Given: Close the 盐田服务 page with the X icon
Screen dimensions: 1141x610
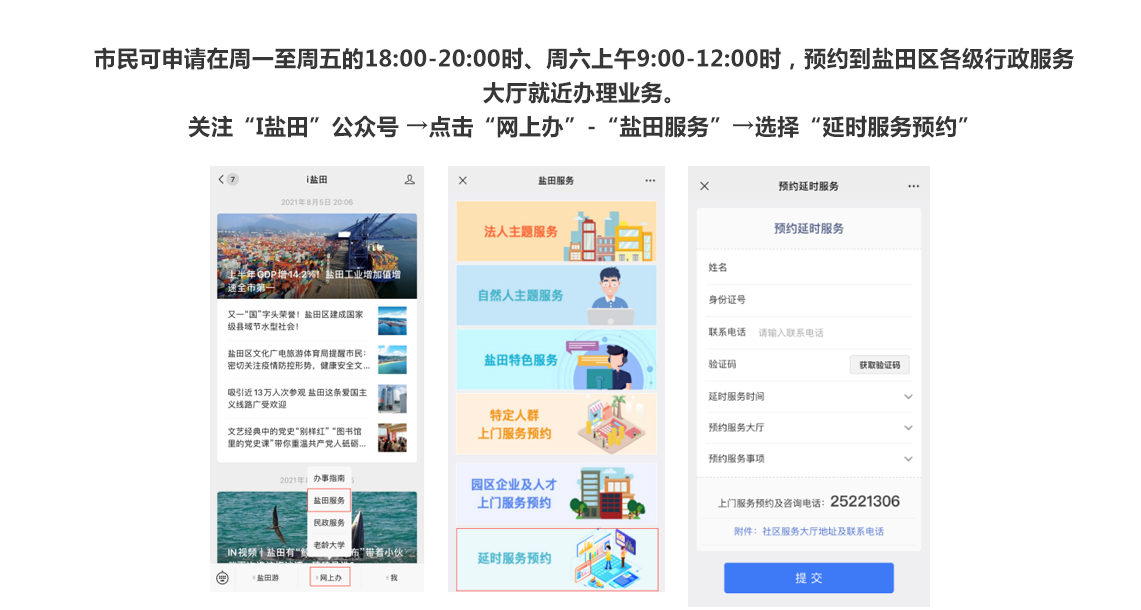Looking at the screenshot, I should [x=463, y=181].
